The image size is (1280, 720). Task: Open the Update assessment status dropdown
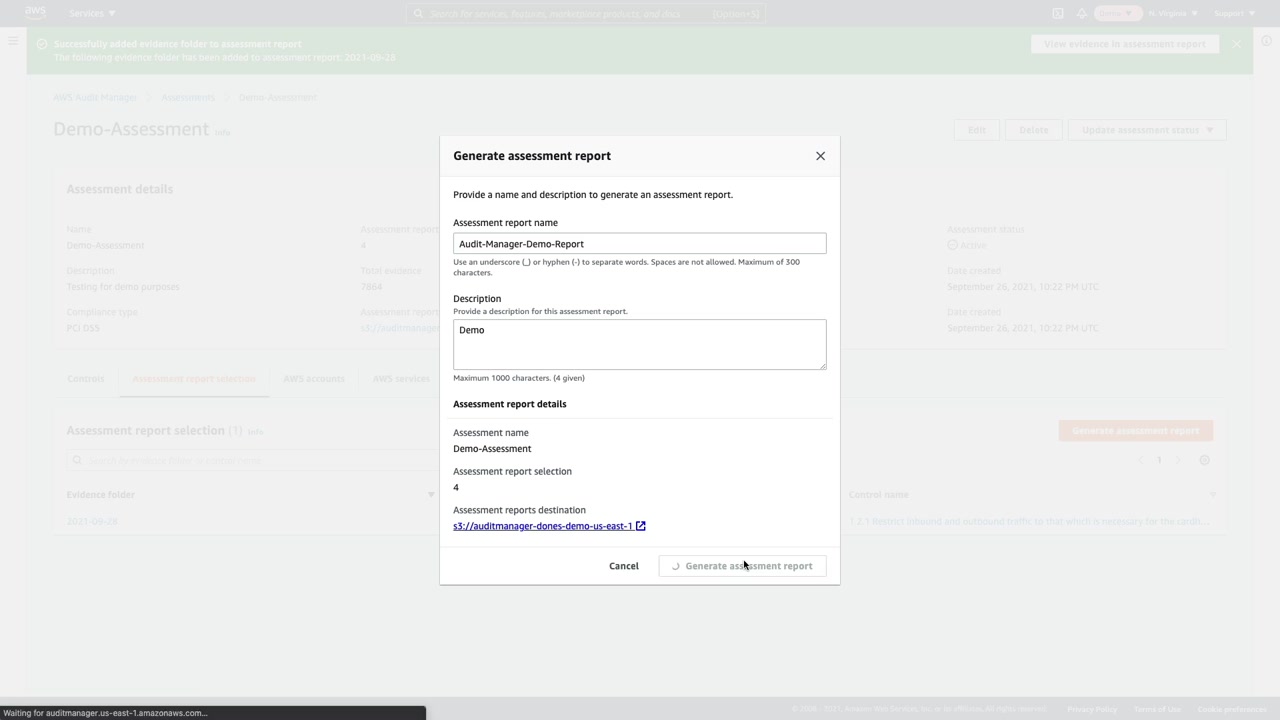click(x=1147, y=130)
